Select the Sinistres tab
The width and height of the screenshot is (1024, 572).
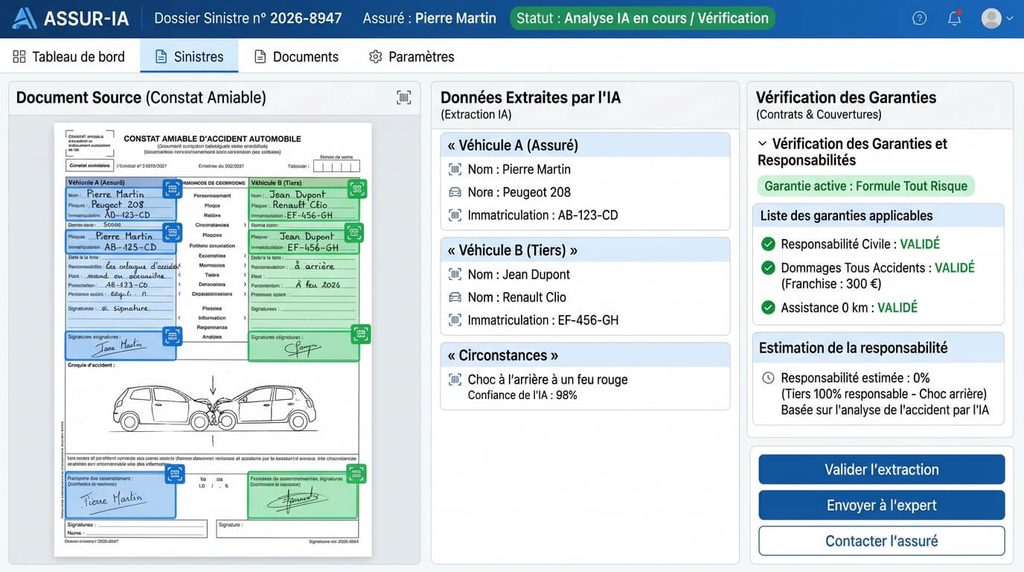tap(189, 57)
